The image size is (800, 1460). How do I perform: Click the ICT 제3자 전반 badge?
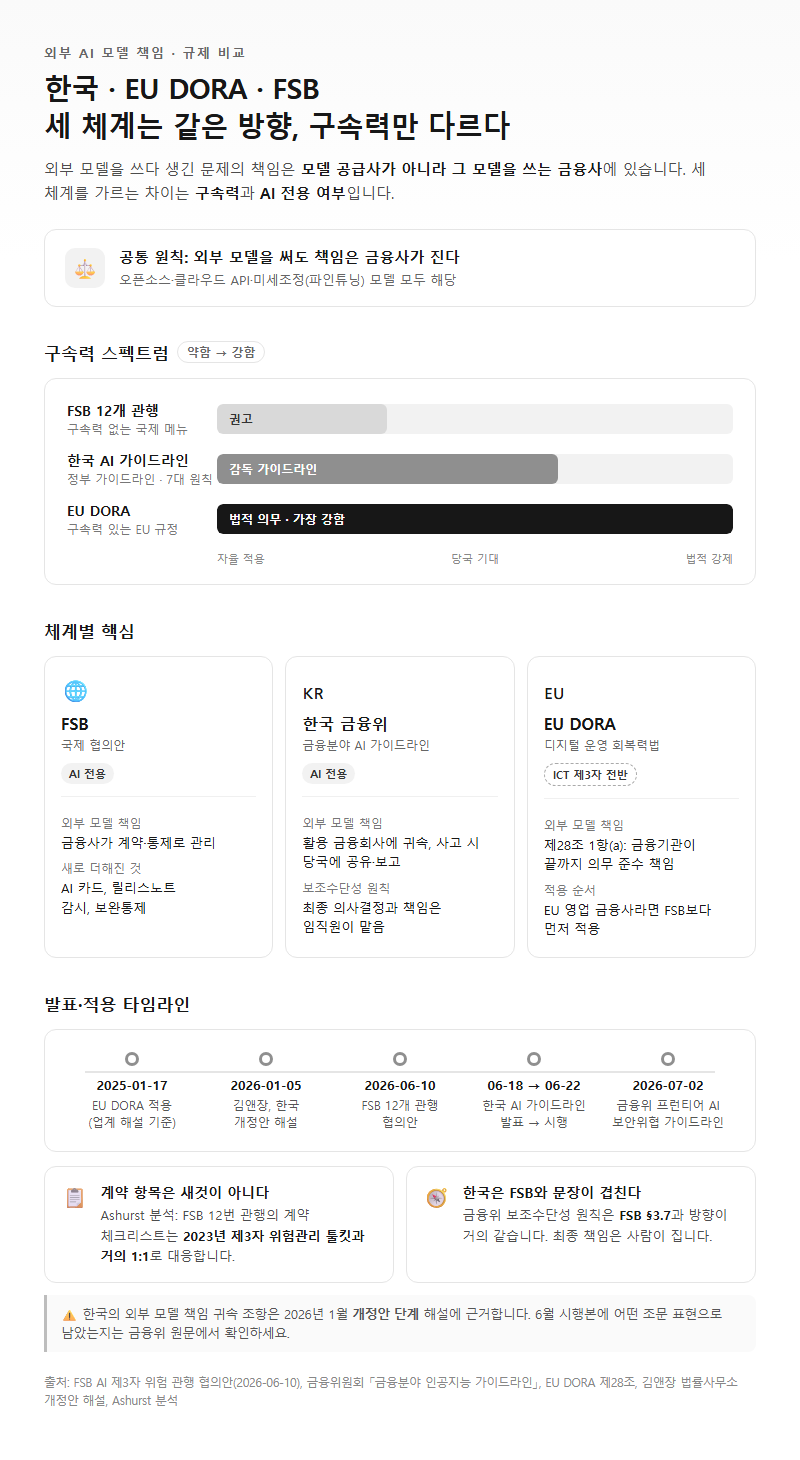[x=590, y=775]
